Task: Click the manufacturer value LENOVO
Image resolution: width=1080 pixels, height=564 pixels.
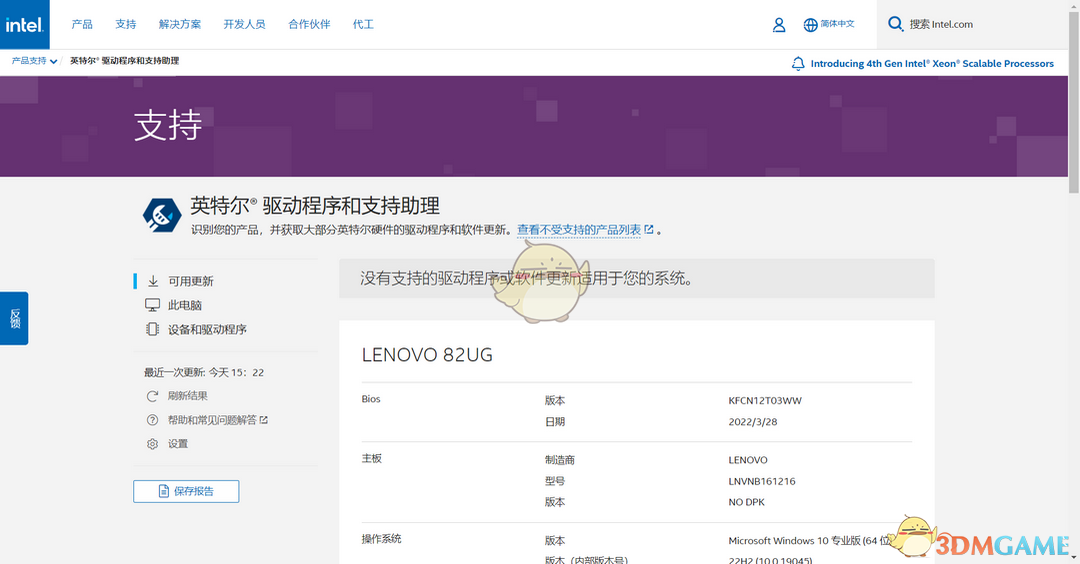Action: pos(748,459)
